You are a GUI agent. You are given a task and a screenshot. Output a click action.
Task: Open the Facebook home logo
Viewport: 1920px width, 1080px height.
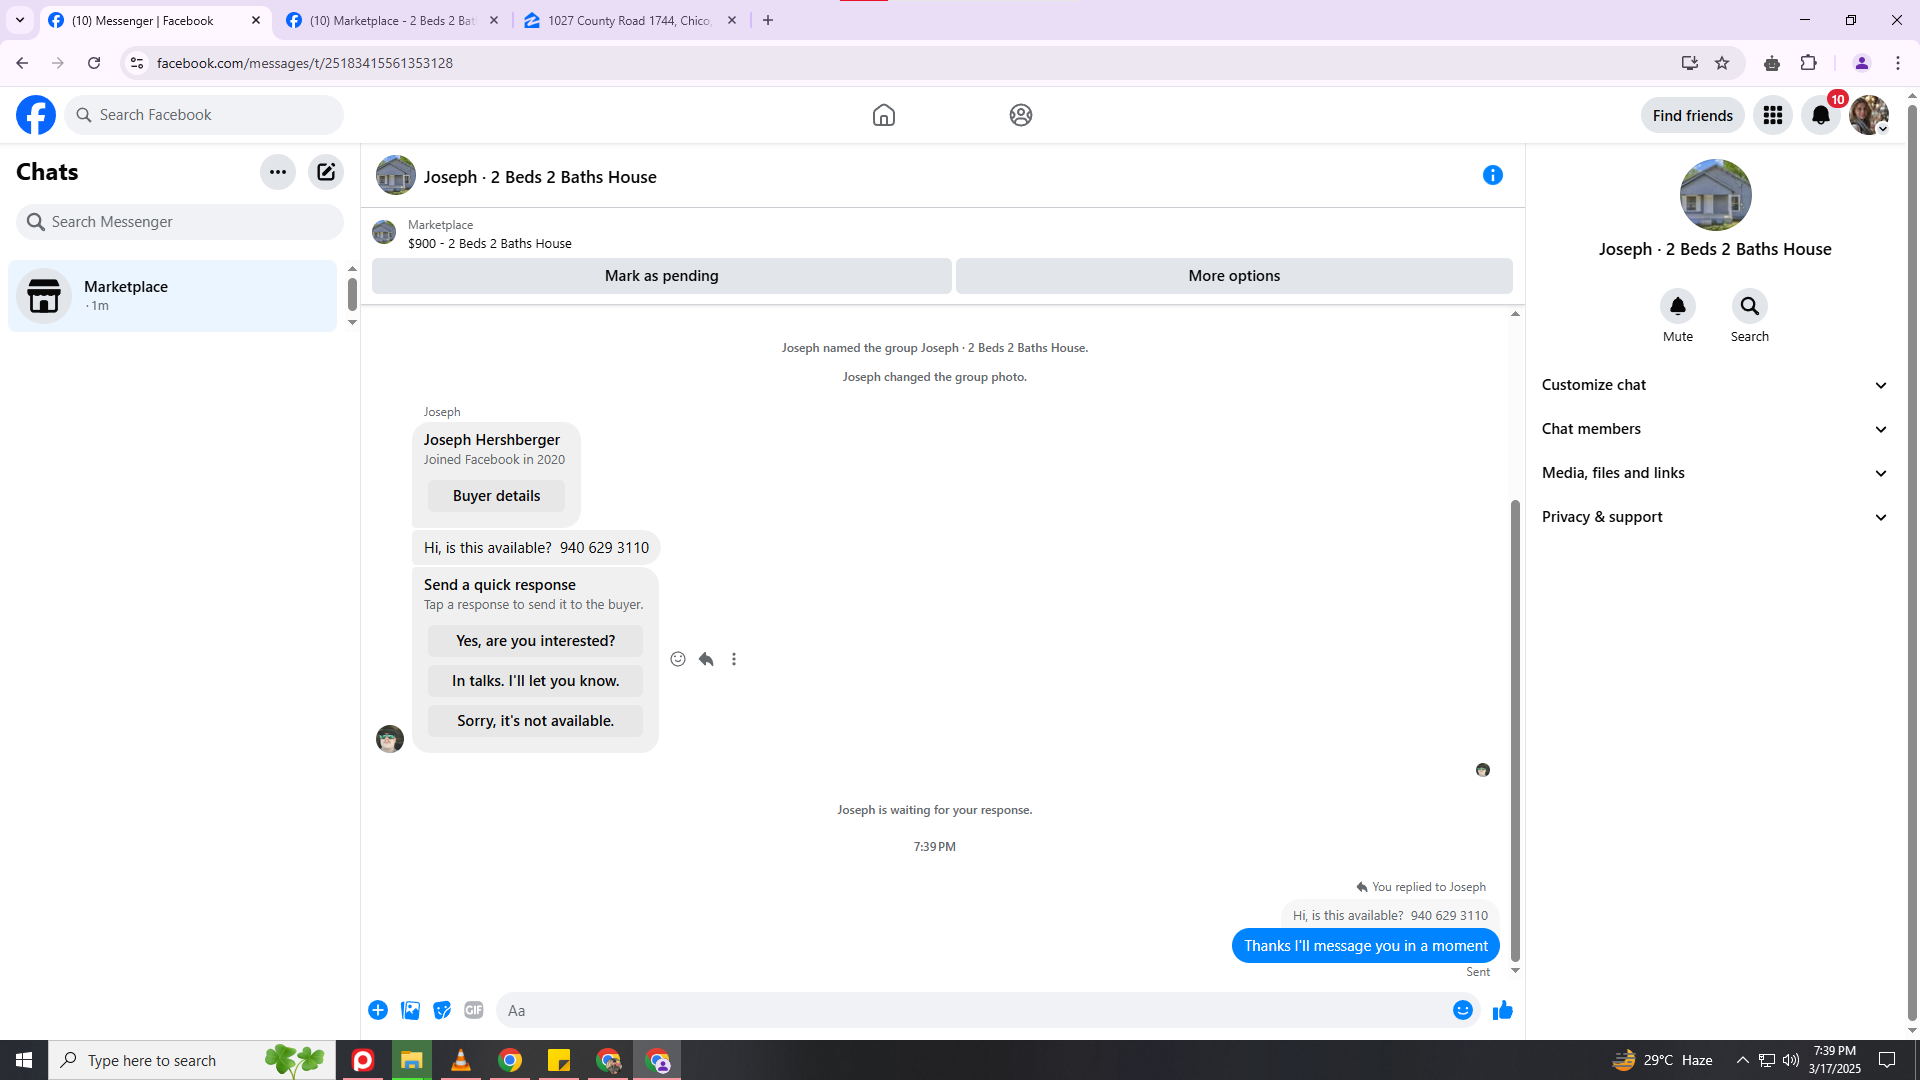[36, 115]
